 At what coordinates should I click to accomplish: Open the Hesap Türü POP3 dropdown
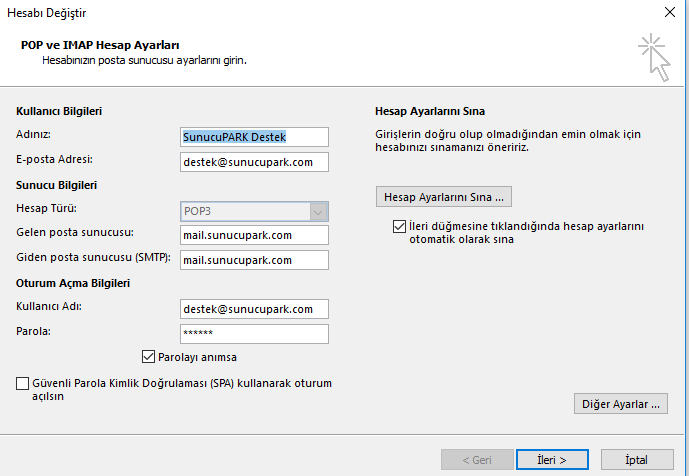254,211
